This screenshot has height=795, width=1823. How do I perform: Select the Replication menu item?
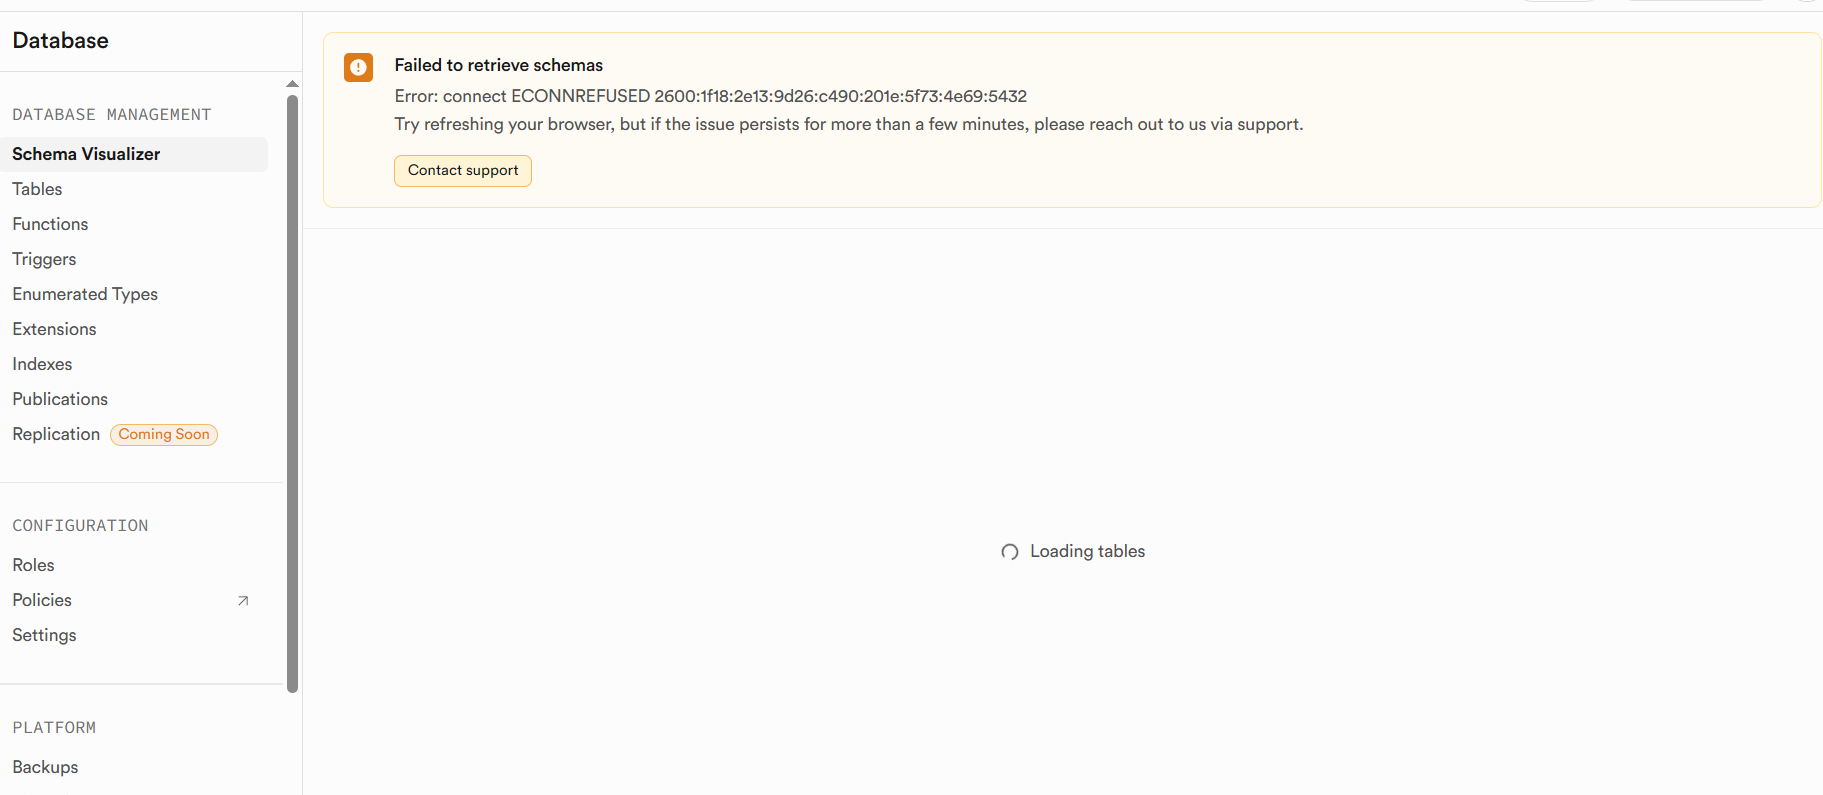click(56, 434)
